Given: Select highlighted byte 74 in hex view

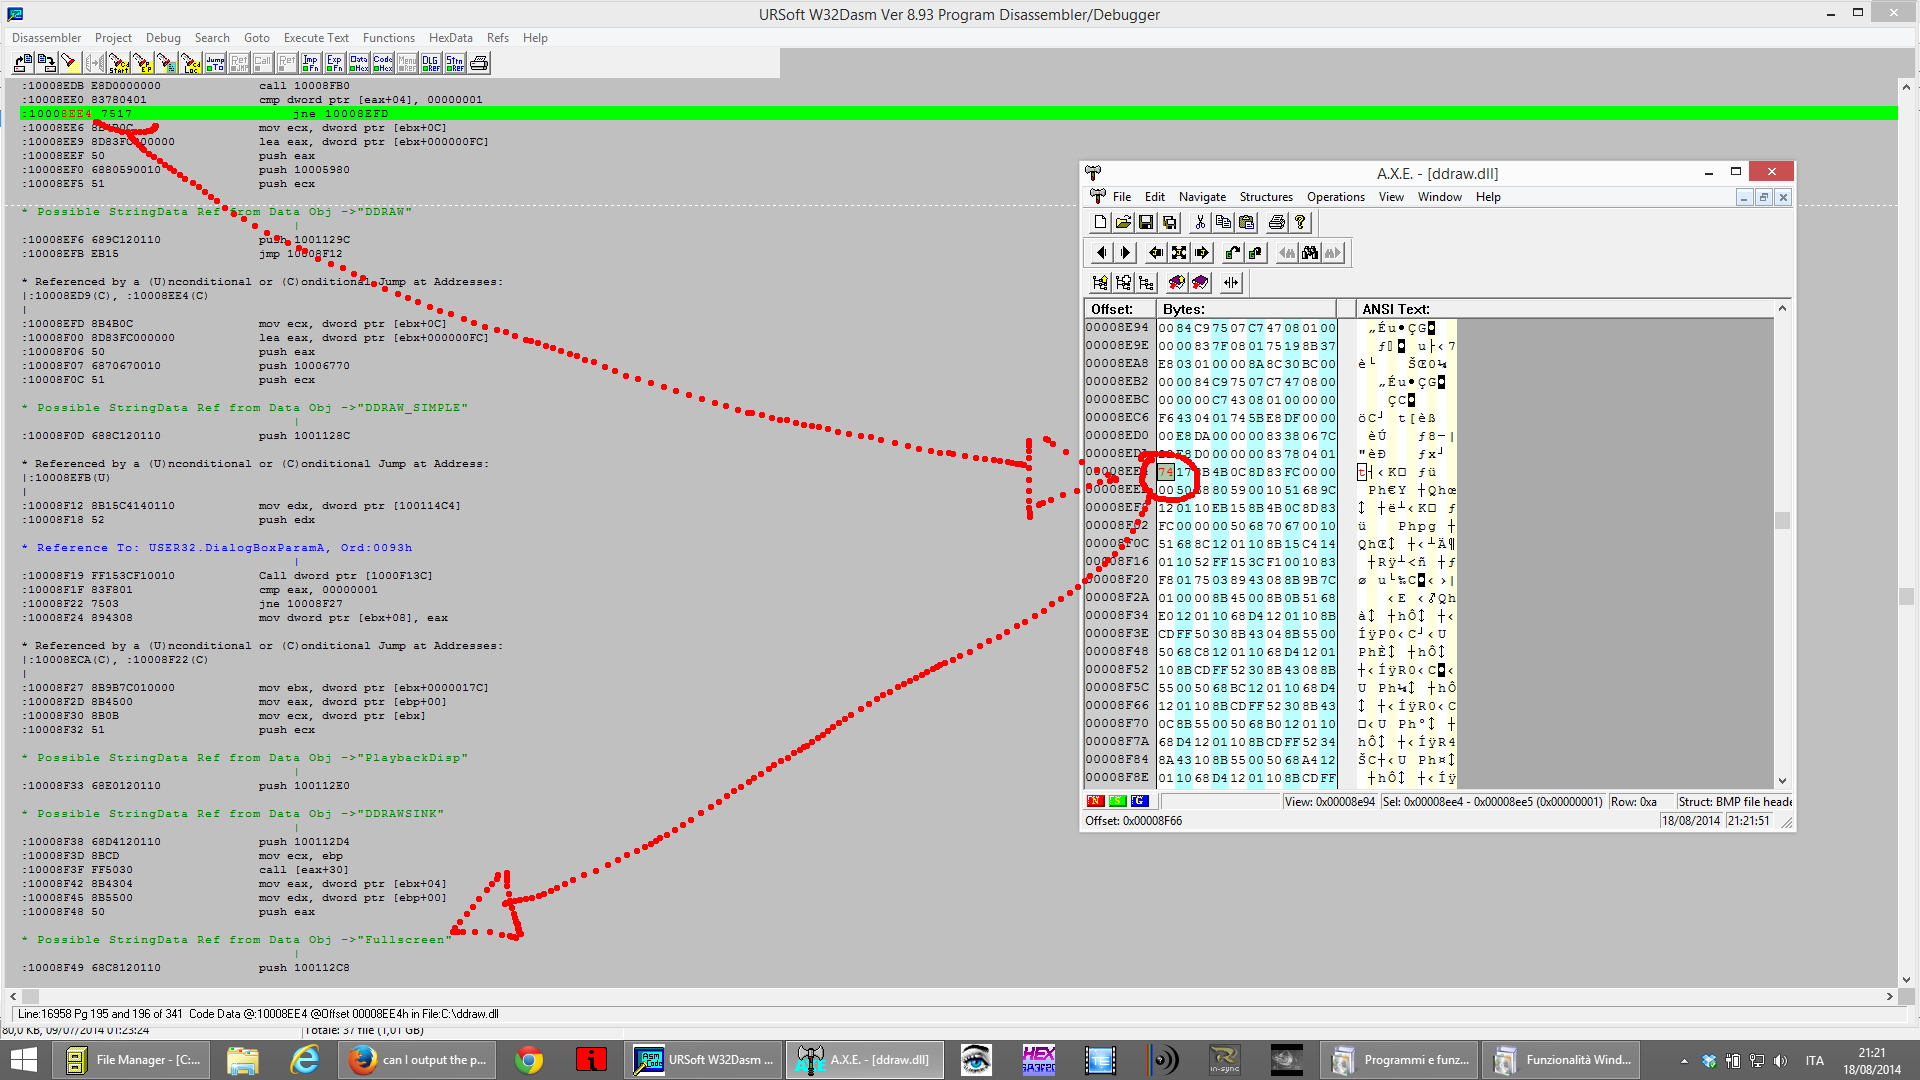Looking at the screenshot, I should tap(1166, 472).
